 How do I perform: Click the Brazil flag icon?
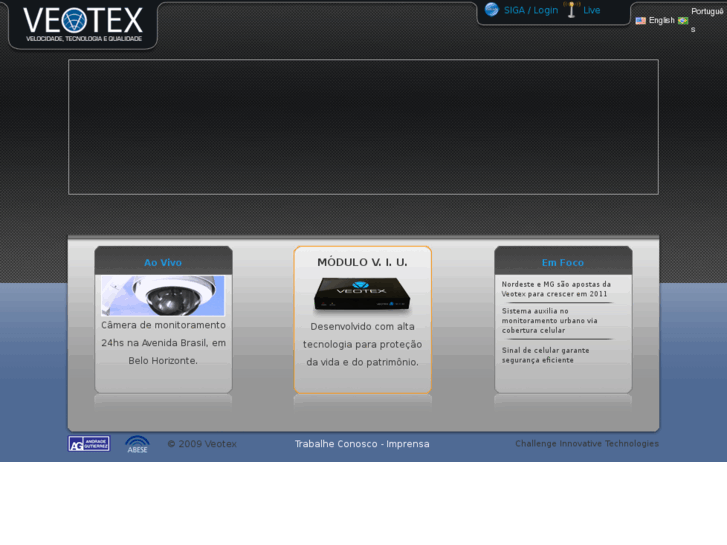tap(683, 20)
